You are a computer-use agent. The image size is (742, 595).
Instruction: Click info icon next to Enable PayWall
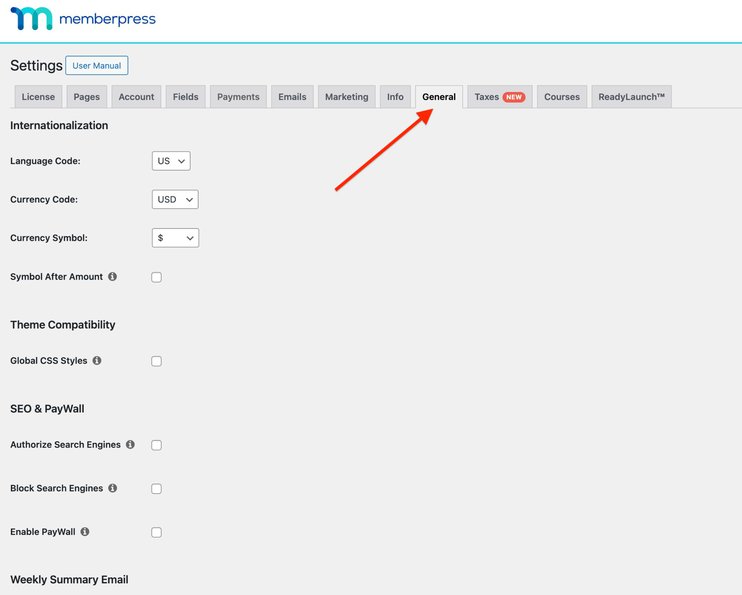pos(85,532)
